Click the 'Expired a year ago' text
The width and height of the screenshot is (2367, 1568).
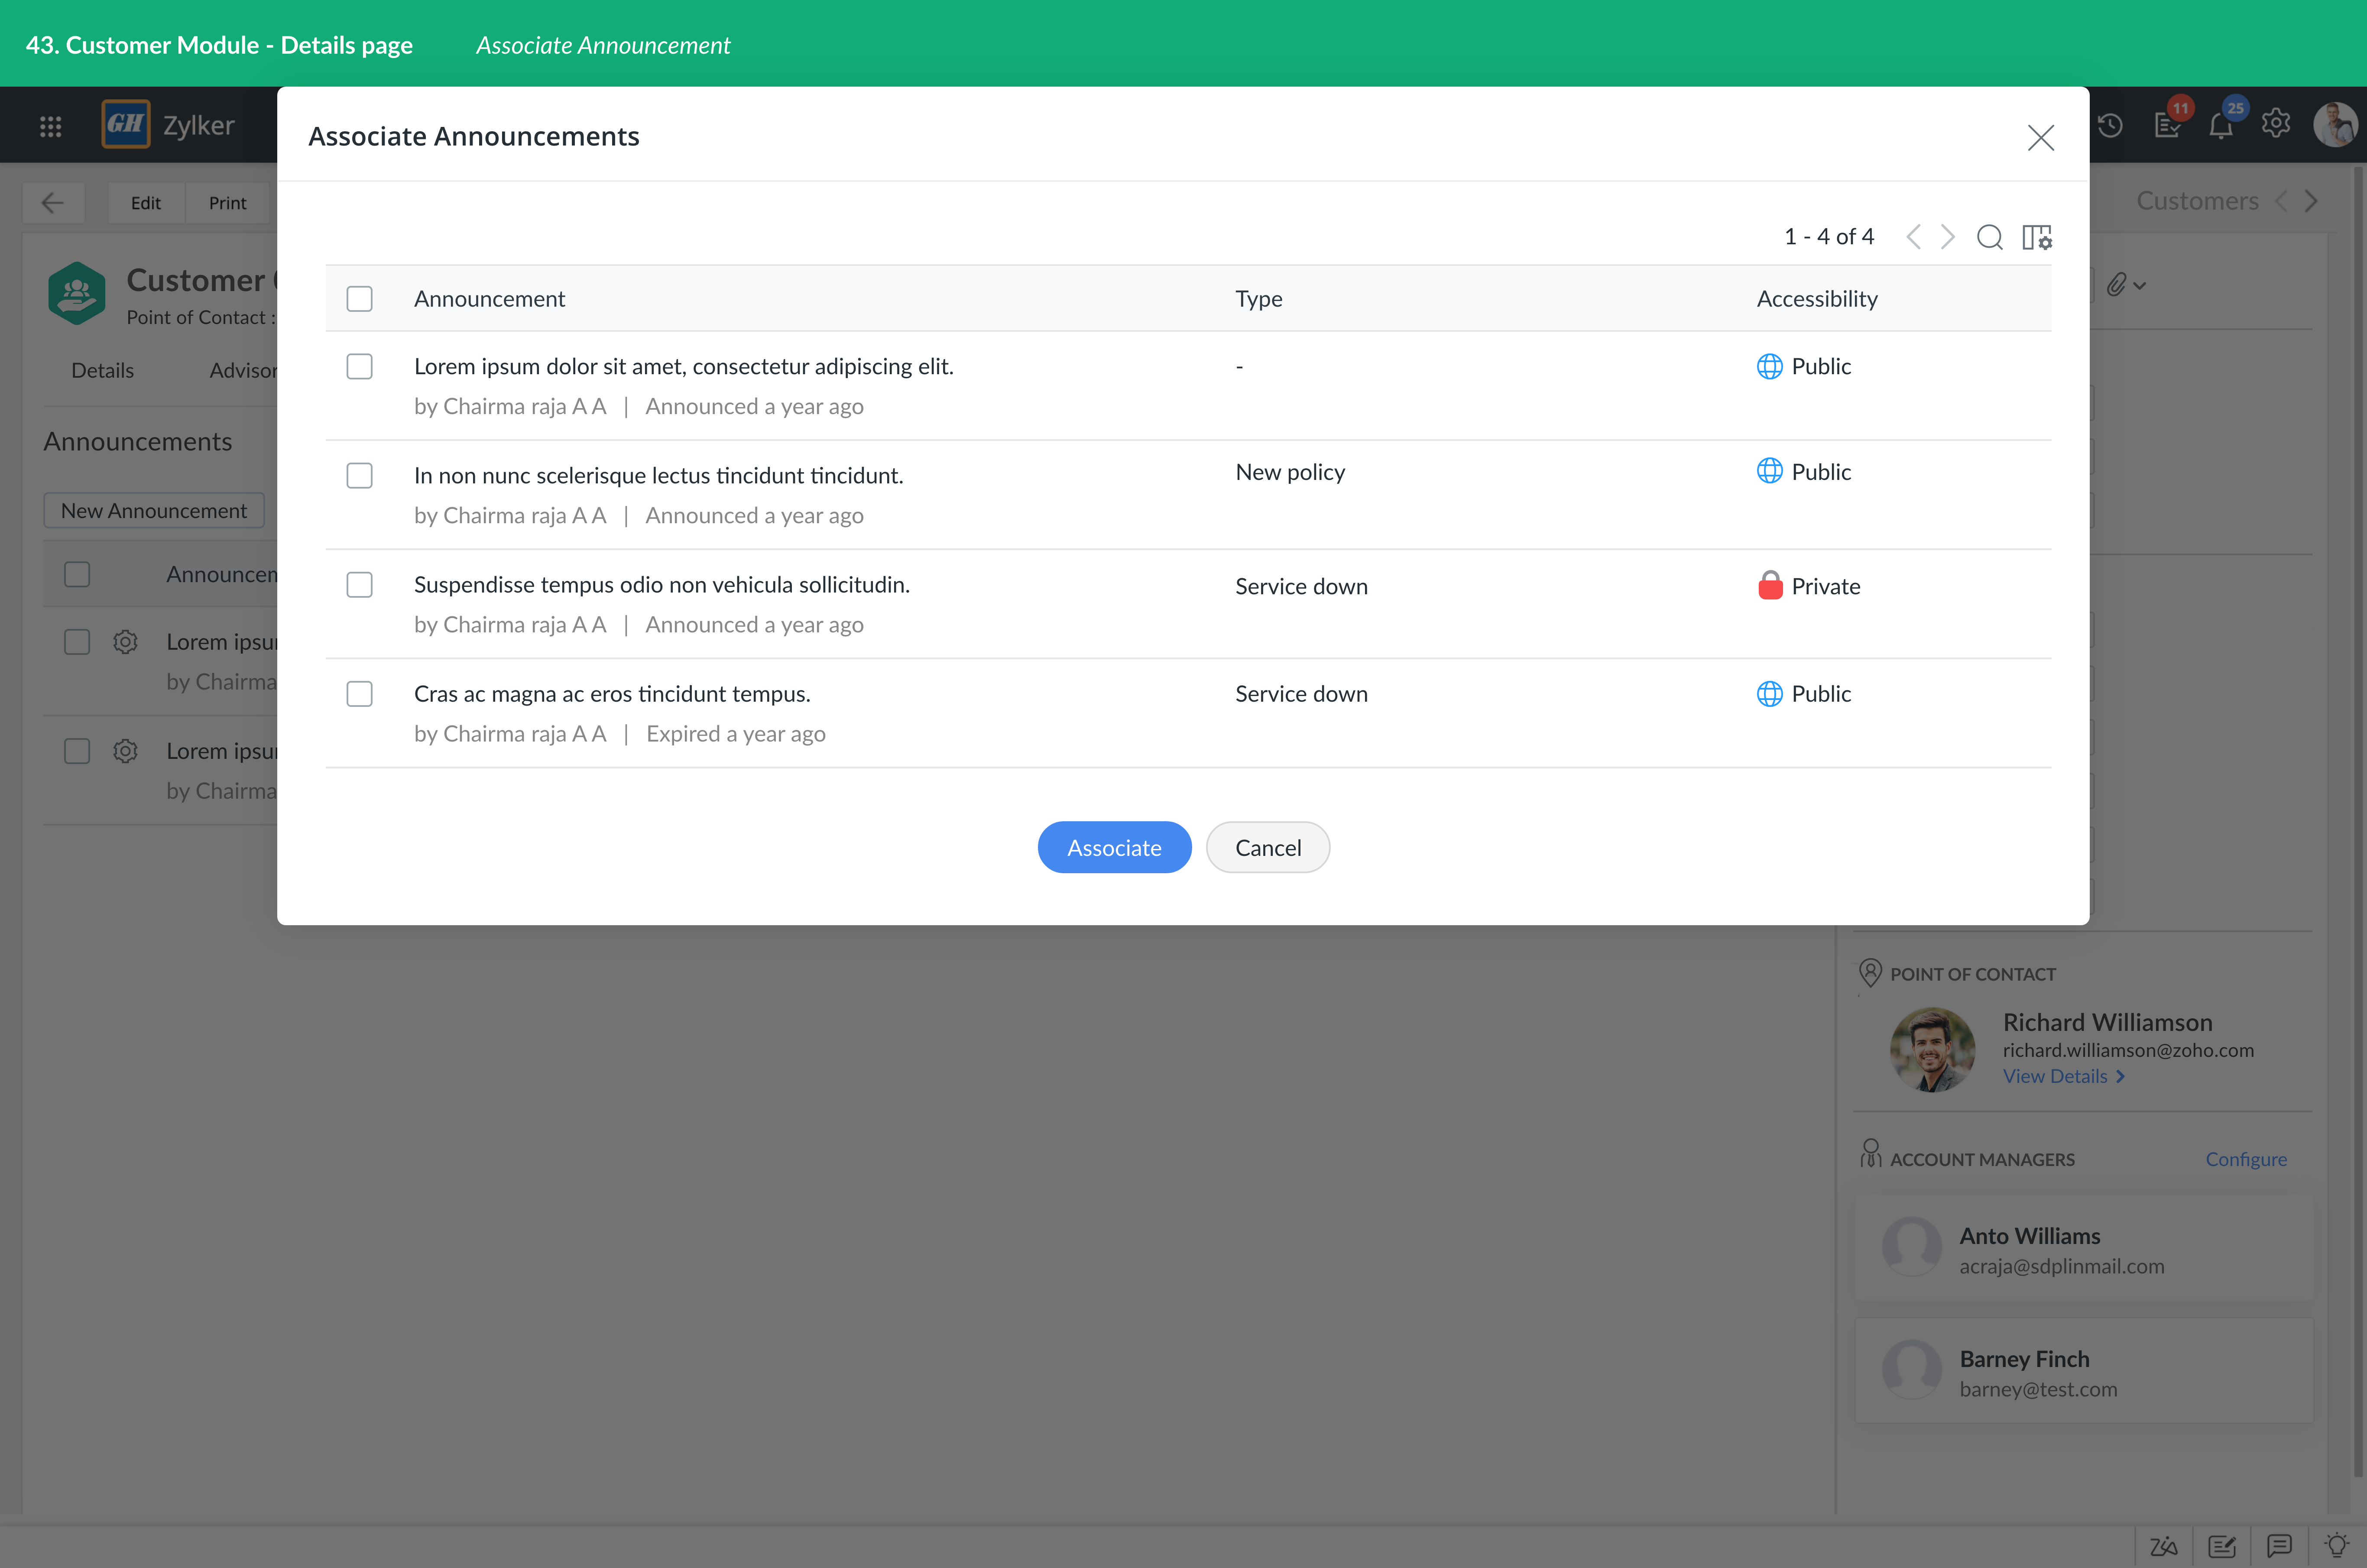click(x=735, y=734)
